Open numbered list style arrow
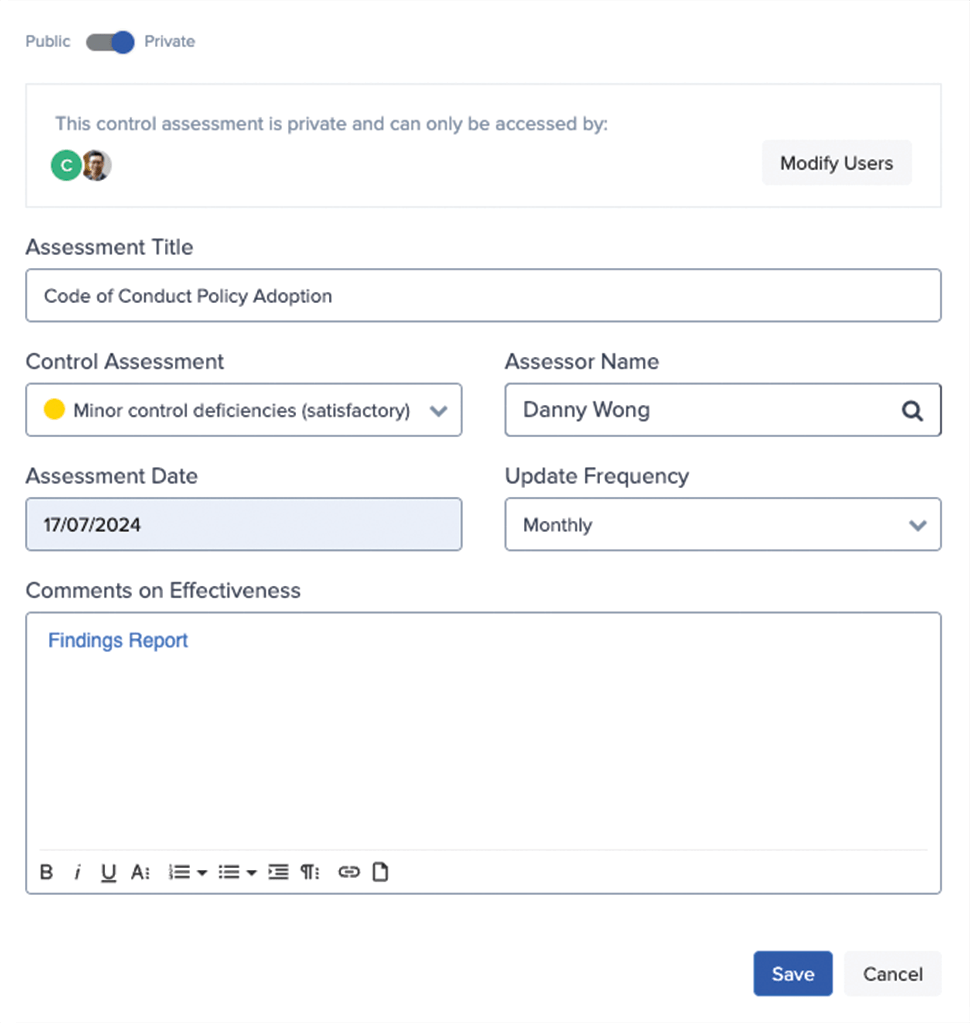The image size is (970, 1023). point(202,873)
